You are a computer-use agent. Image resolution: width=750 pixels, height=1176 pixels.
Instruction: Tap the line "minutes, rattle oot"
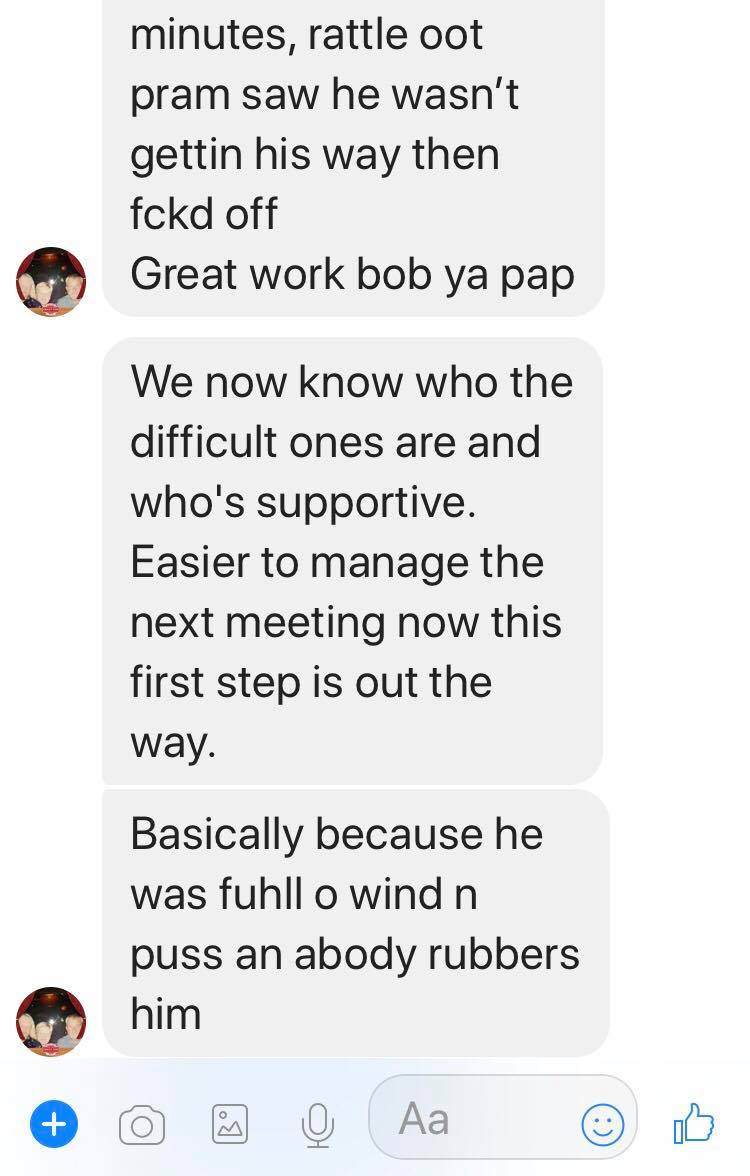(x=307, y=34)
